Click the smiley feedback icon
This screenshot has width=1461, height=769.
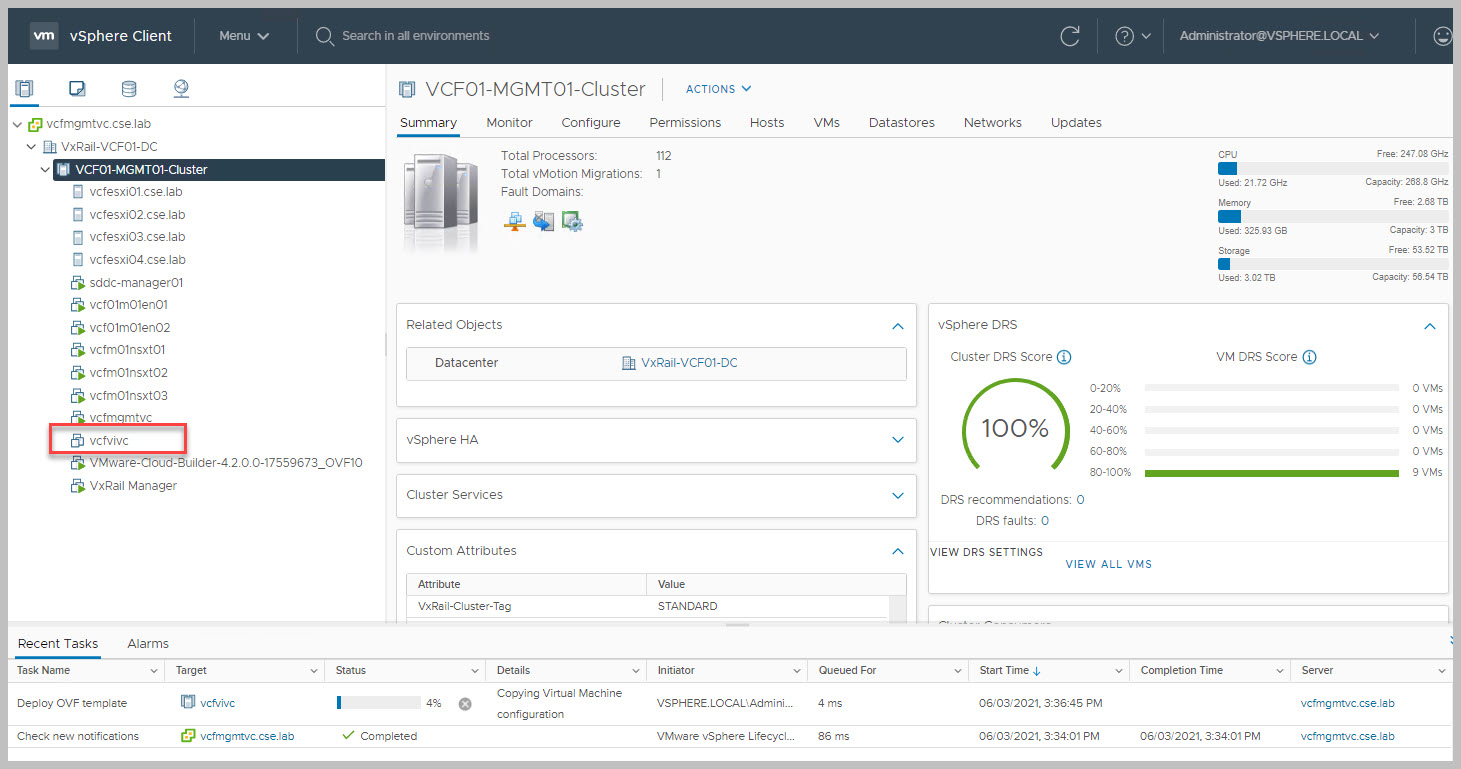tap(1441, 36)
